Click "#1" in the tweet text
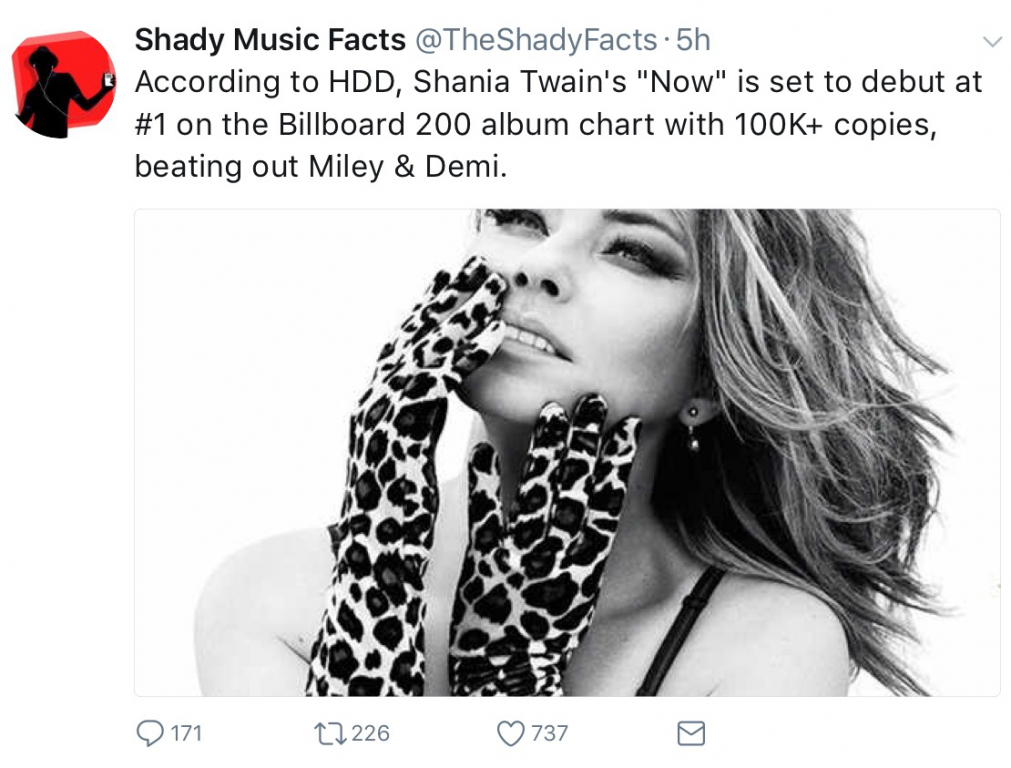The width and height of the screenshot is (1011, 768). point(151,124)
